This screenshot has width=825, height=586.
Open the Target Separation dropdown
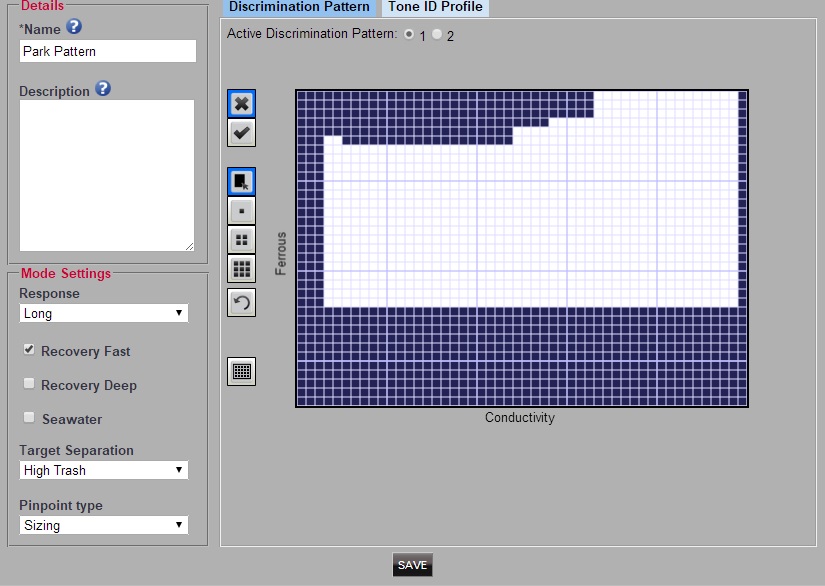tap(104, 470)
